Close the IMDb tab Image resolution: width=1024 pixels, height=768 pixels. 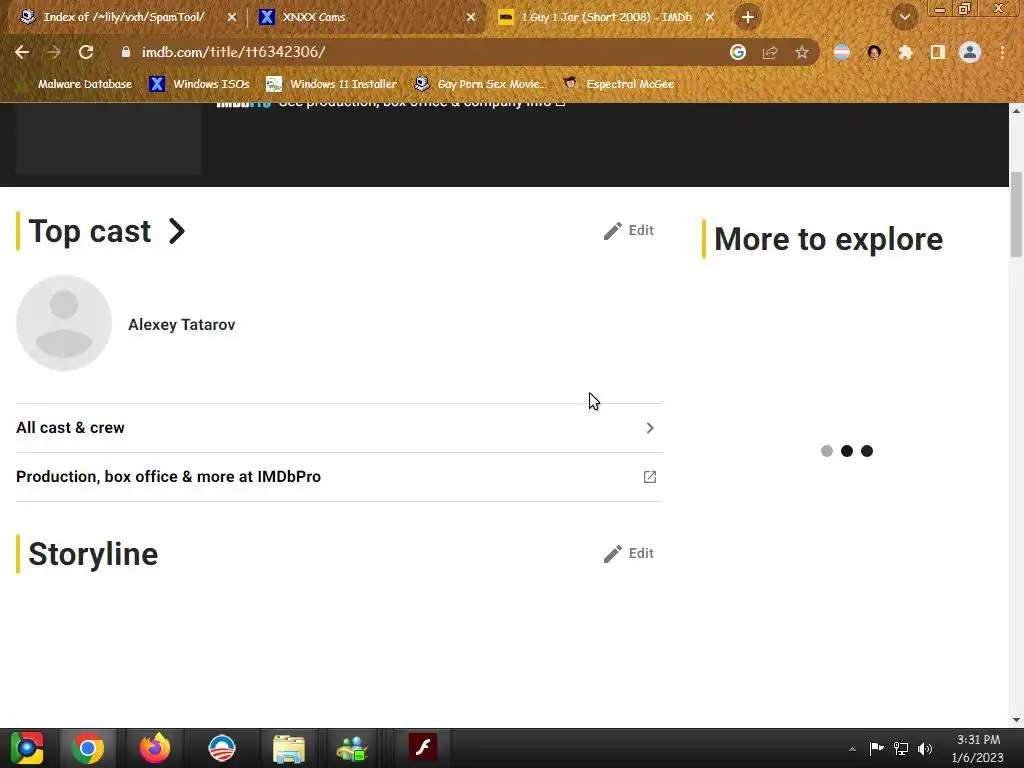pyautogui.click(x=710, y=17)
